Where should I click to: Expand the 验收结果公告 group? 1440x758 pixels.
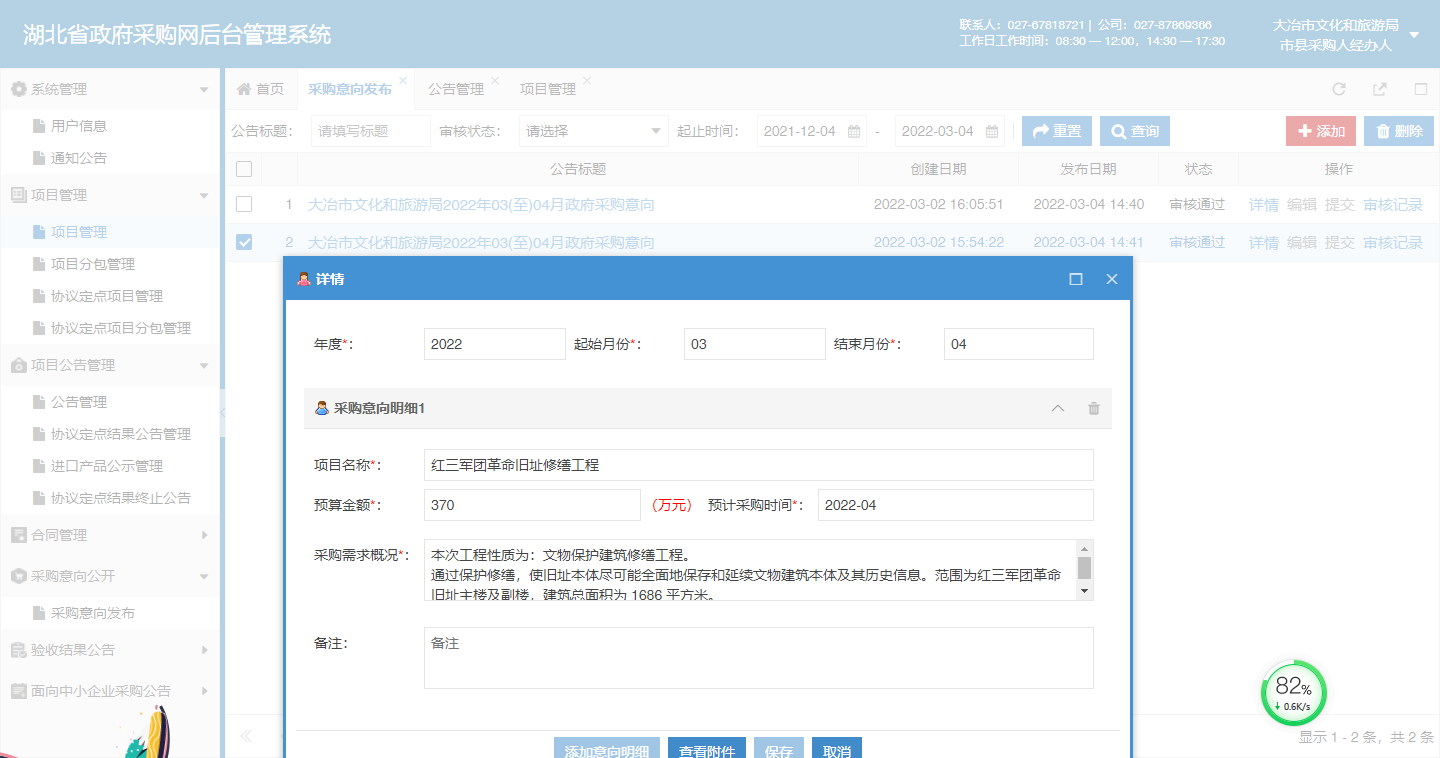coord(204,650)
